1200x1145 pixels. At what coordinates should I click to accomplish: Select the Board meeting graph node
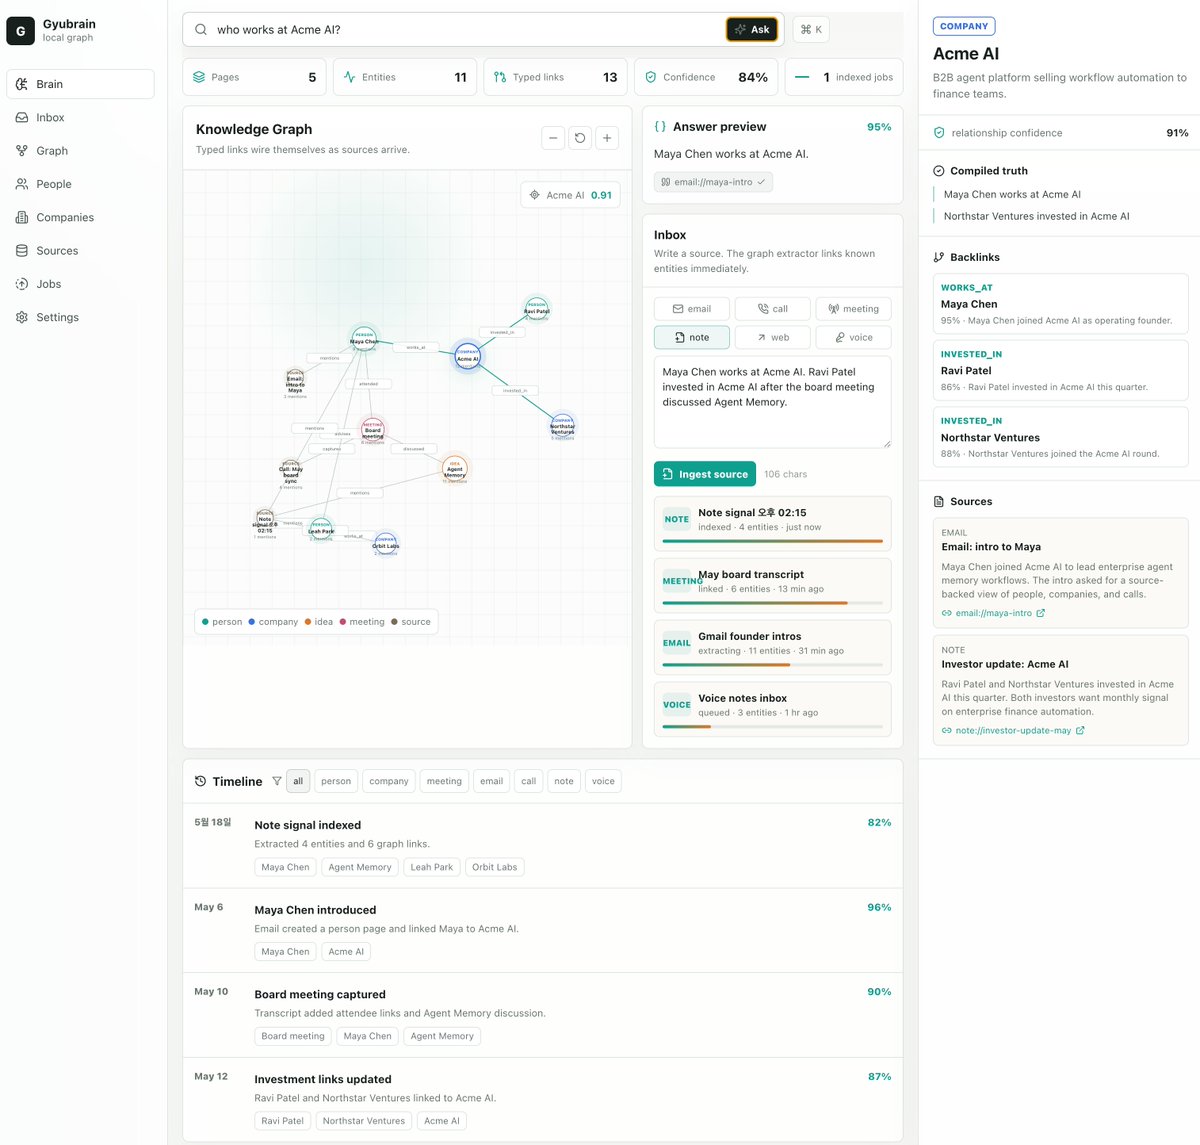[x=372, y=431]
